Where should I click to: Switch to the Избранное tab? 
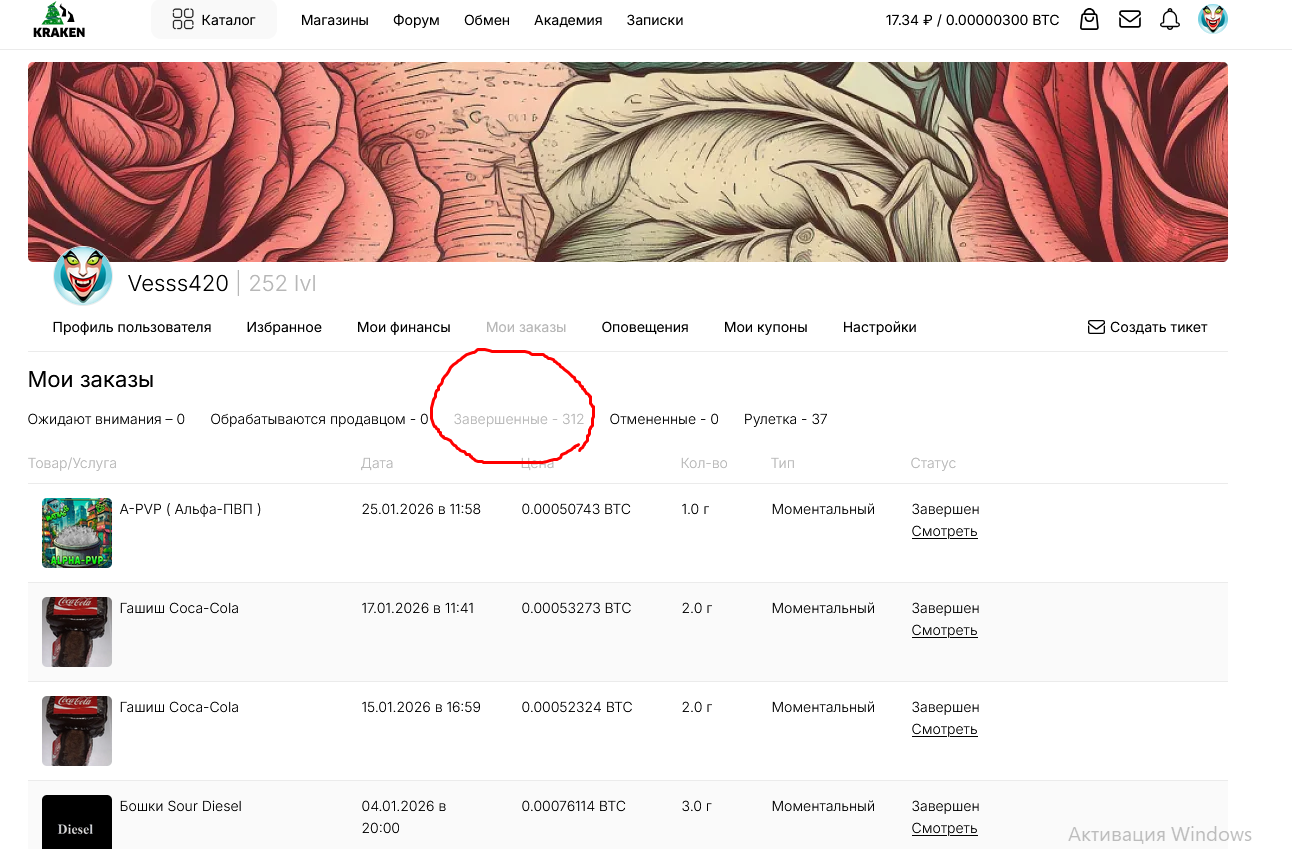pyautogui.click(x=284, y=327)
